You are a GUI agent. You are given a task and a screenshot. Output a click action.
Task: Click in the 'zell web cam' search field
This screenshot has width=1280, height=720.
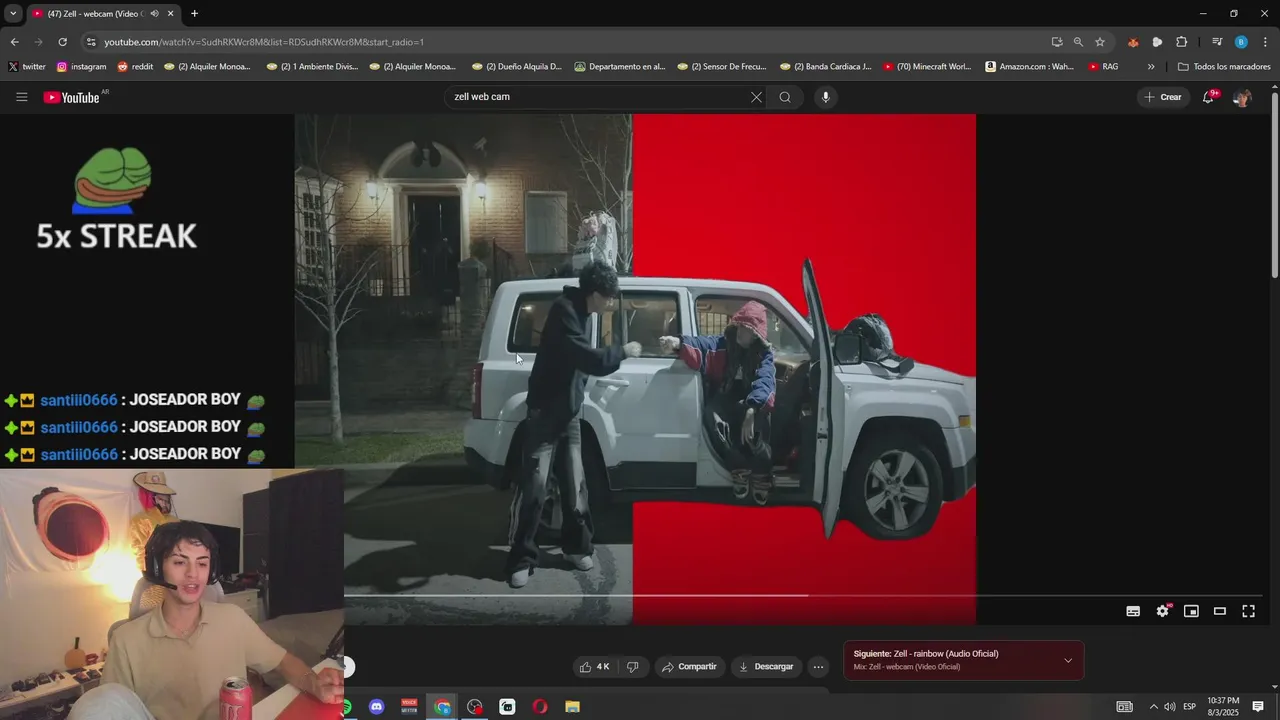[598, 97]
